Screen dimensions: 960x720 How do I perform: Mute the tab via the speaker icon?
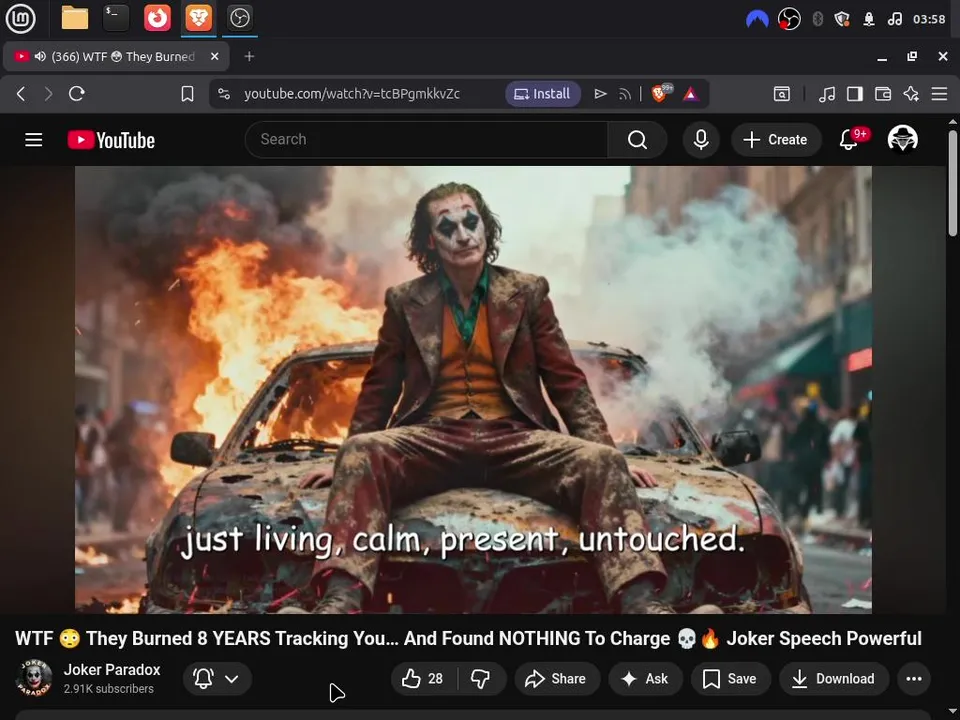pyautogui.click(x=40, y=56)
